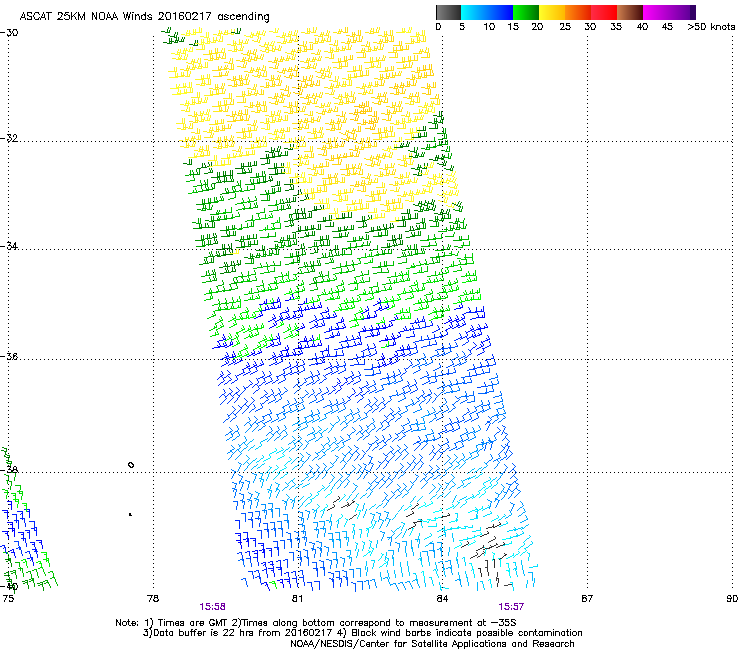Click the '-30' latitude axis label

tap(9, 33)
